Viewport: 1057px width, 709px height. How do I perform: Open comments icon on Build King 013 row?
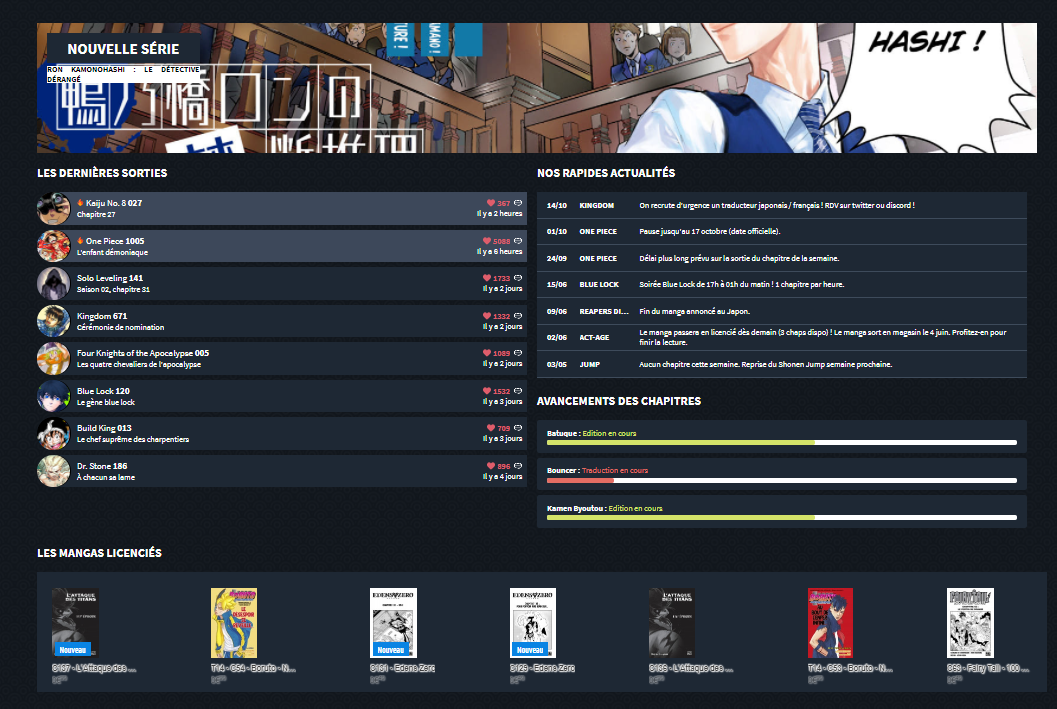(x=518, y=428)
